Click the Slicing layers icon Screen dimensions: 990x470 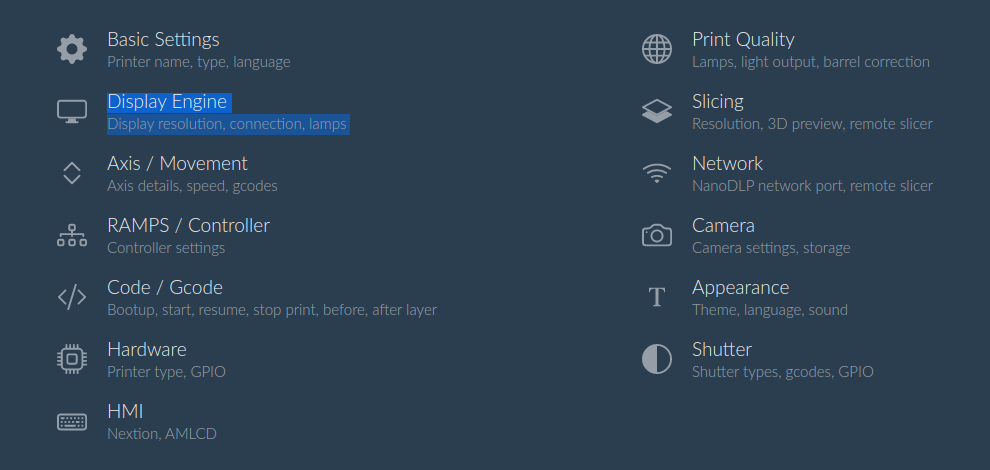(657, 111)
